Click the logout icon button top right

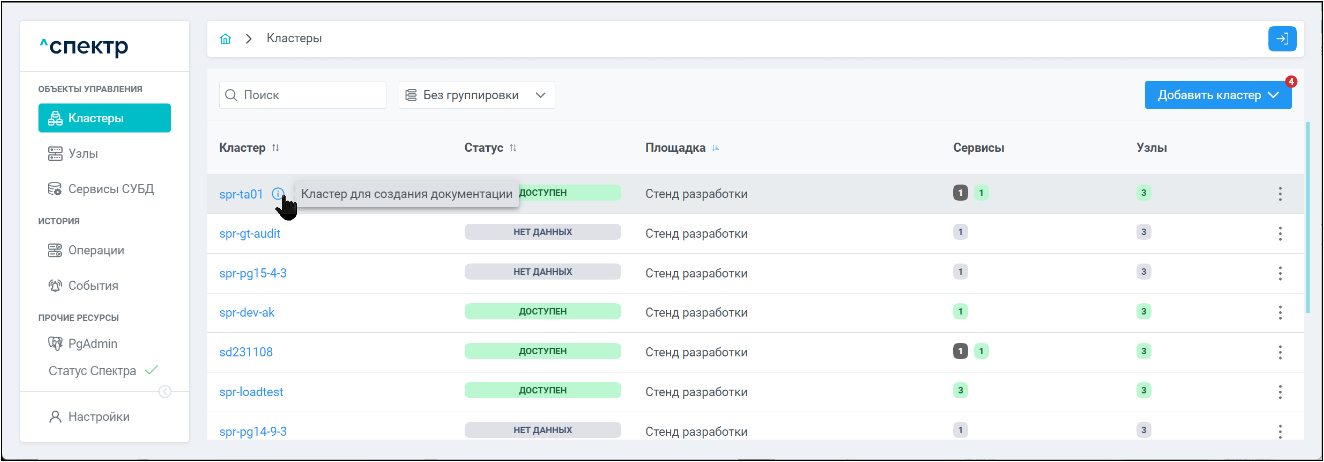(1281, 39)
